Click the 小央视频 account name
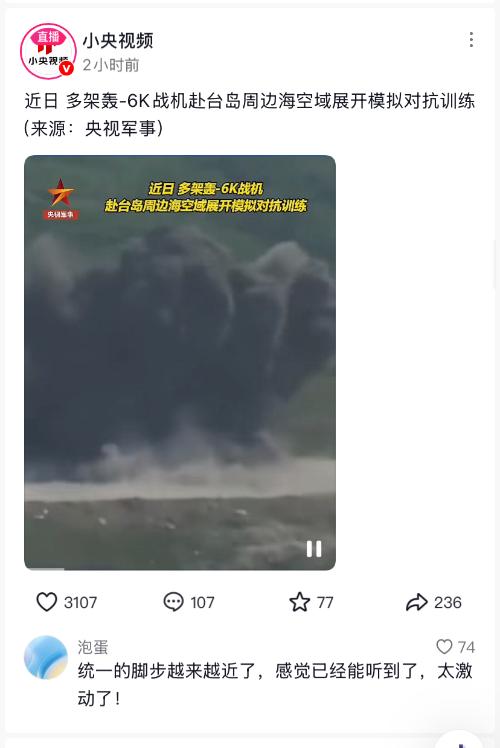 click(118, 41)
